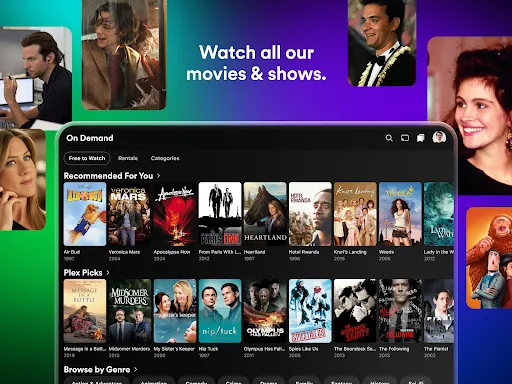The image size is (512, 384).
Task: Open the Lady in the Water poster
Action: [x=439, y=214]
